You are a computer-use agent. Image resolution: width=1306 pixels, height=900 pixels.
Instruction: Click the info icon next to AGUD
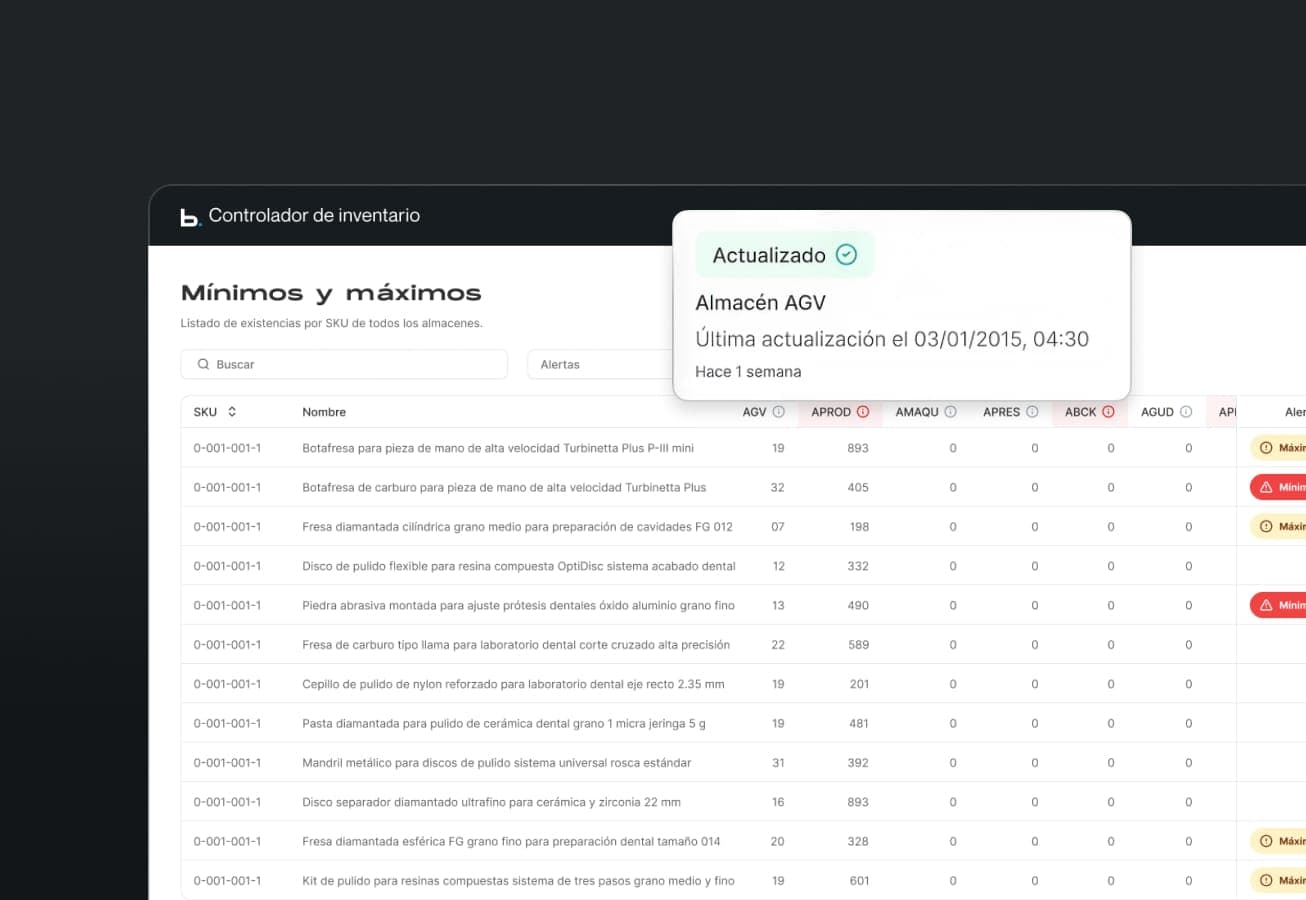tap(1186, 412)
